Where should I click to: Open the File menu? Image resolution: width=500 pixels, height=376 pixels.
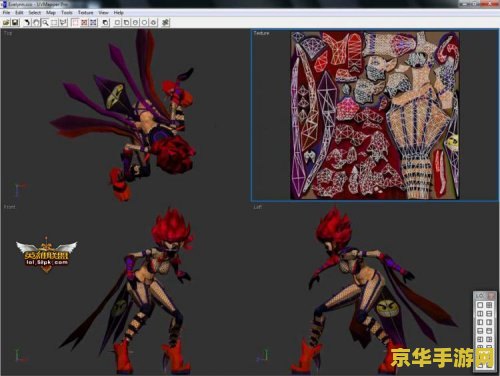[6, 13]
